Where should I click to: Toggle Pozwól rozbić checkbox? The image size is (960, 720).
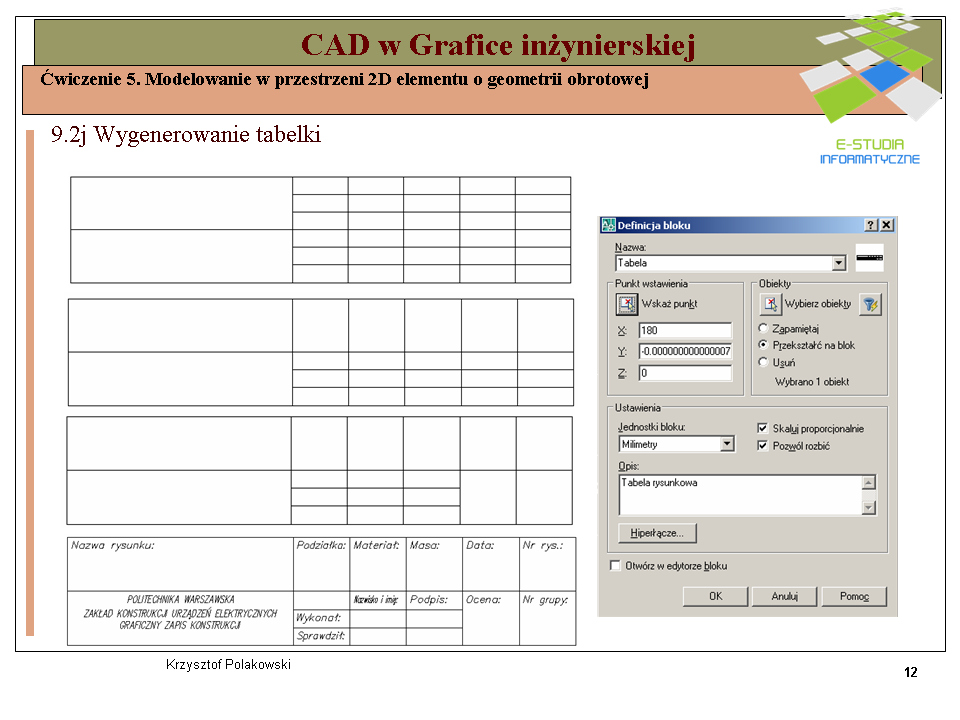(x=762, y=445)
